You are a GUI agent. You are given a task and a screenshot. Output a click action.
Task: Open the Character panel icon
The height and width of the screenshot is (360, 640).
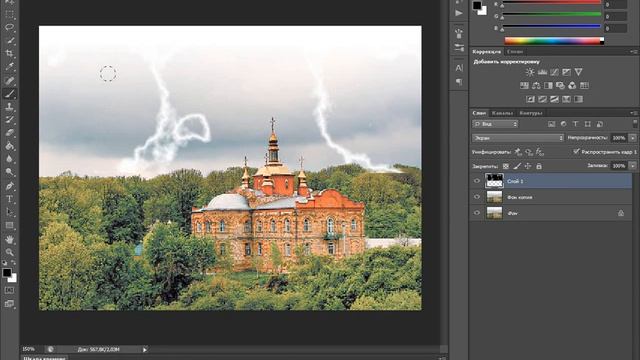coord(459,68)
